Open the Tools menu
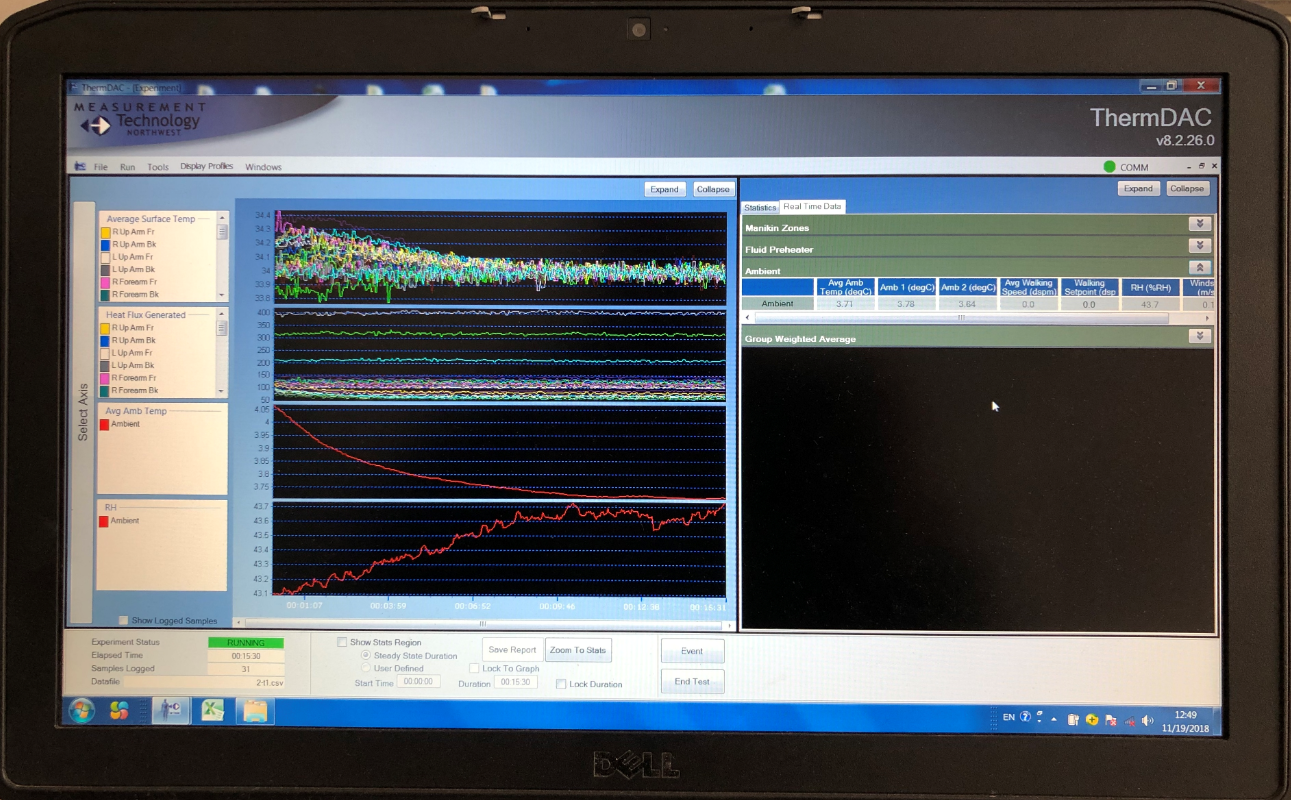 pos(158,167)
